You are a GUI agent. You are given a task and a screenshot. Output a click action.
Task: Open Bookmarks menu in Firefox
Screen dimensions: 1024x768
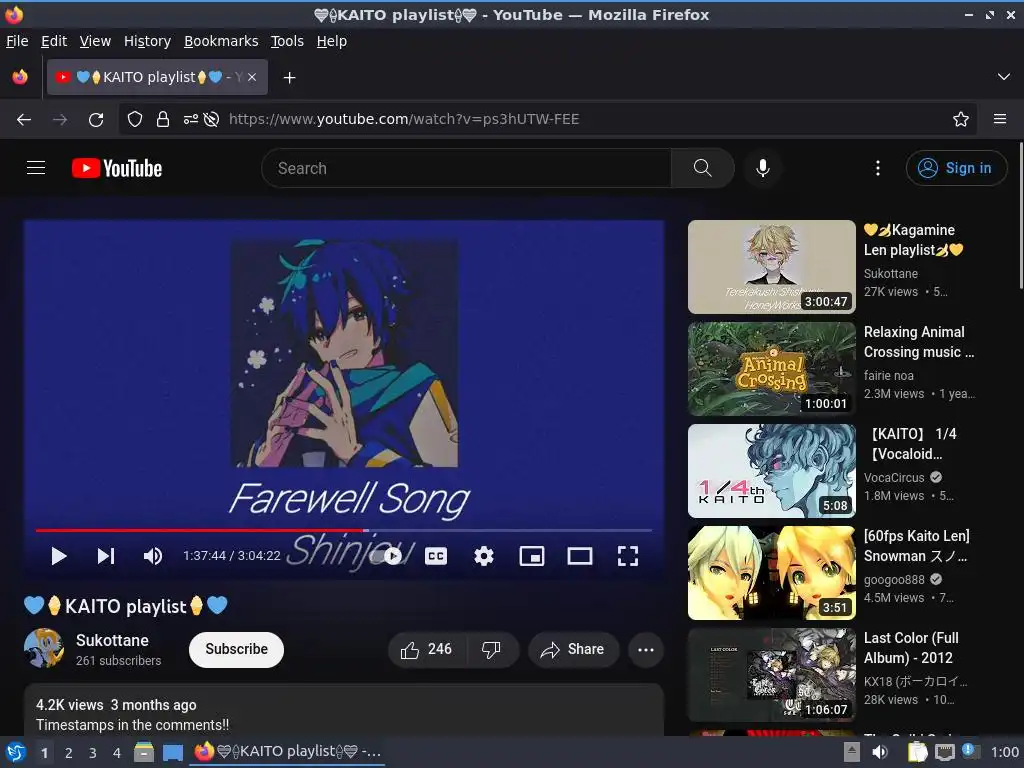221,41
